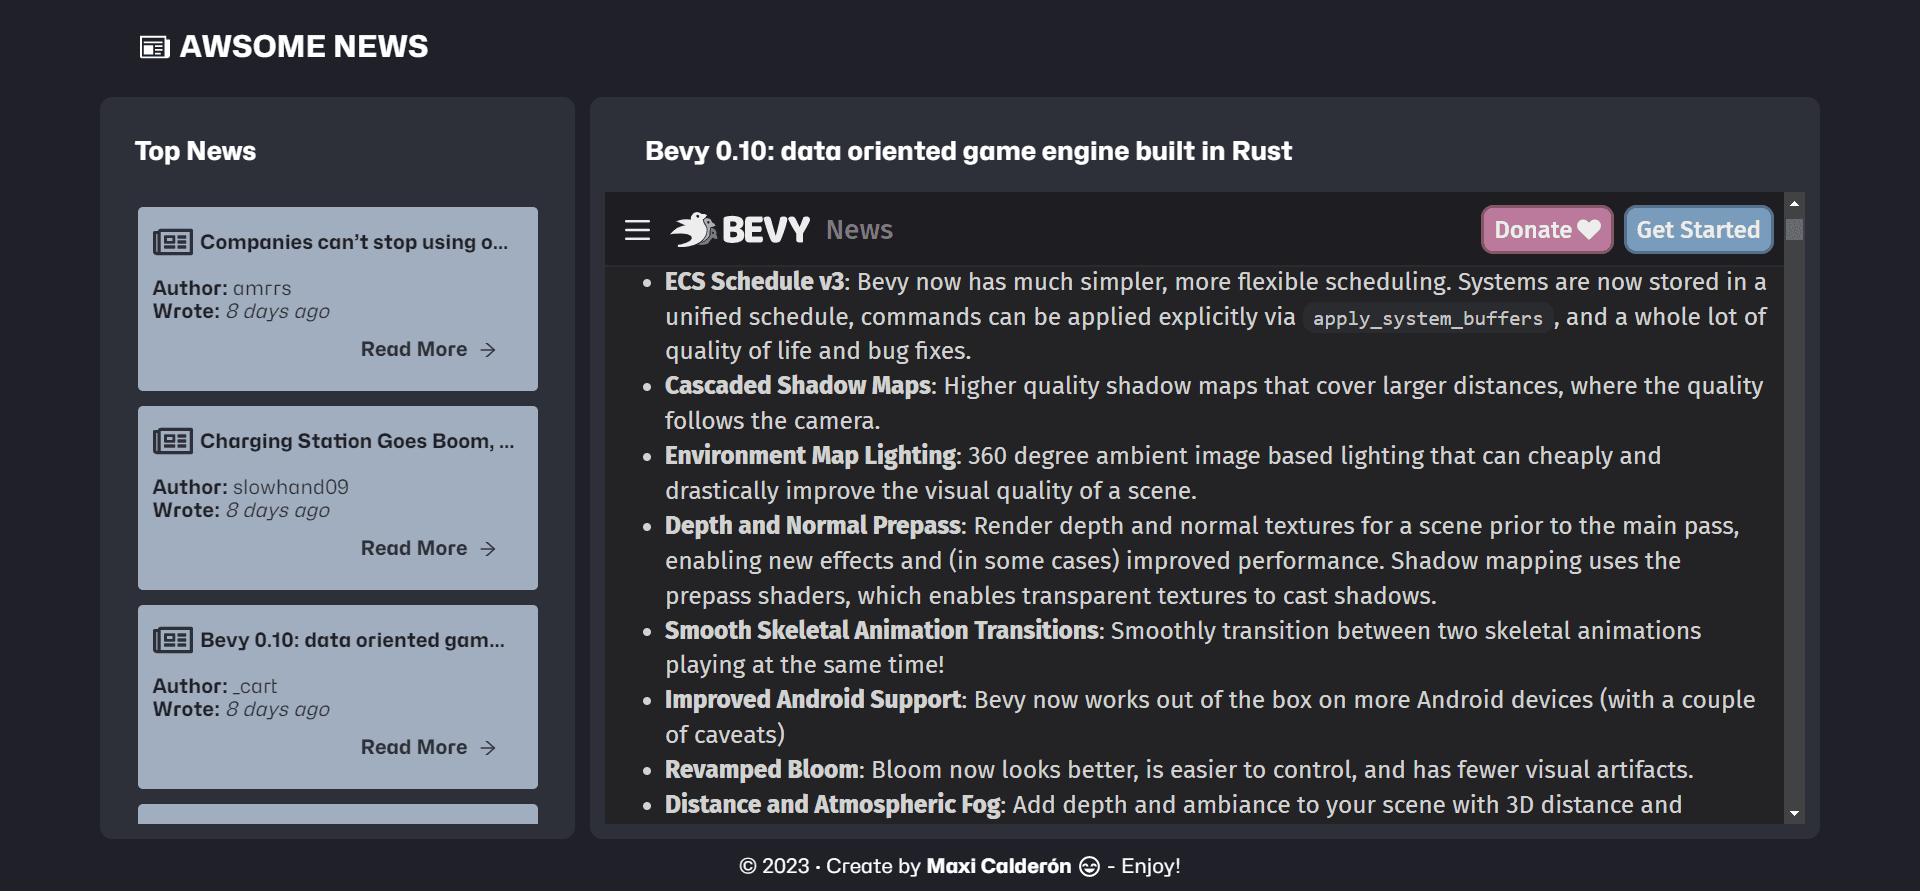Click Revamped Bloom bullet title

(761, 770)
